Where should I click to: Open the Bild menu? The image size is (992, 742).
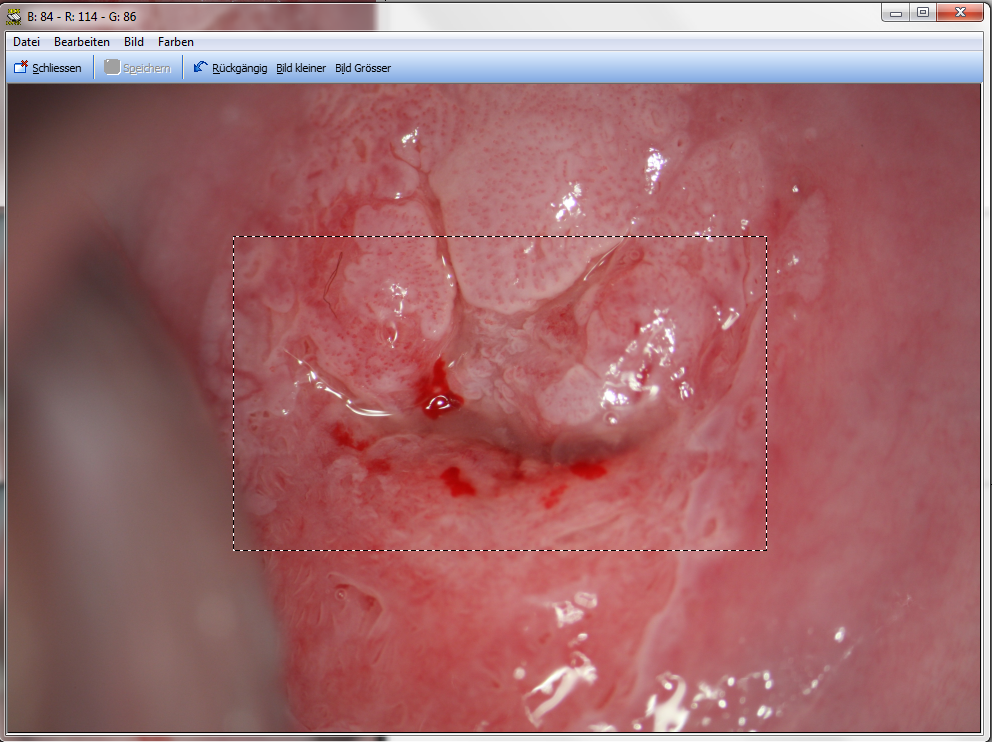point(134,42)
